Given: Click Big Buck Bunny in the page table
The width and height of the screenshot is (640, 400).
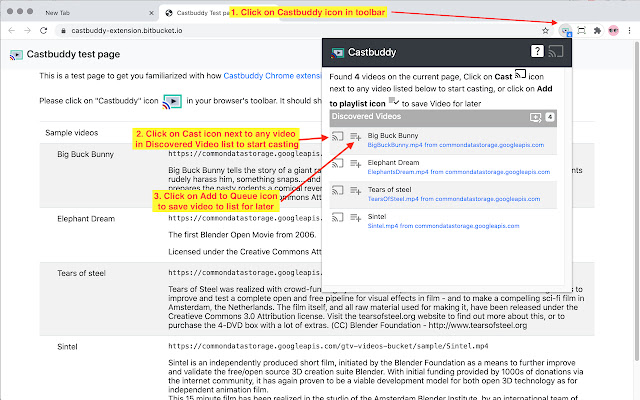Looking at the screenshot, I should [85, 154].
